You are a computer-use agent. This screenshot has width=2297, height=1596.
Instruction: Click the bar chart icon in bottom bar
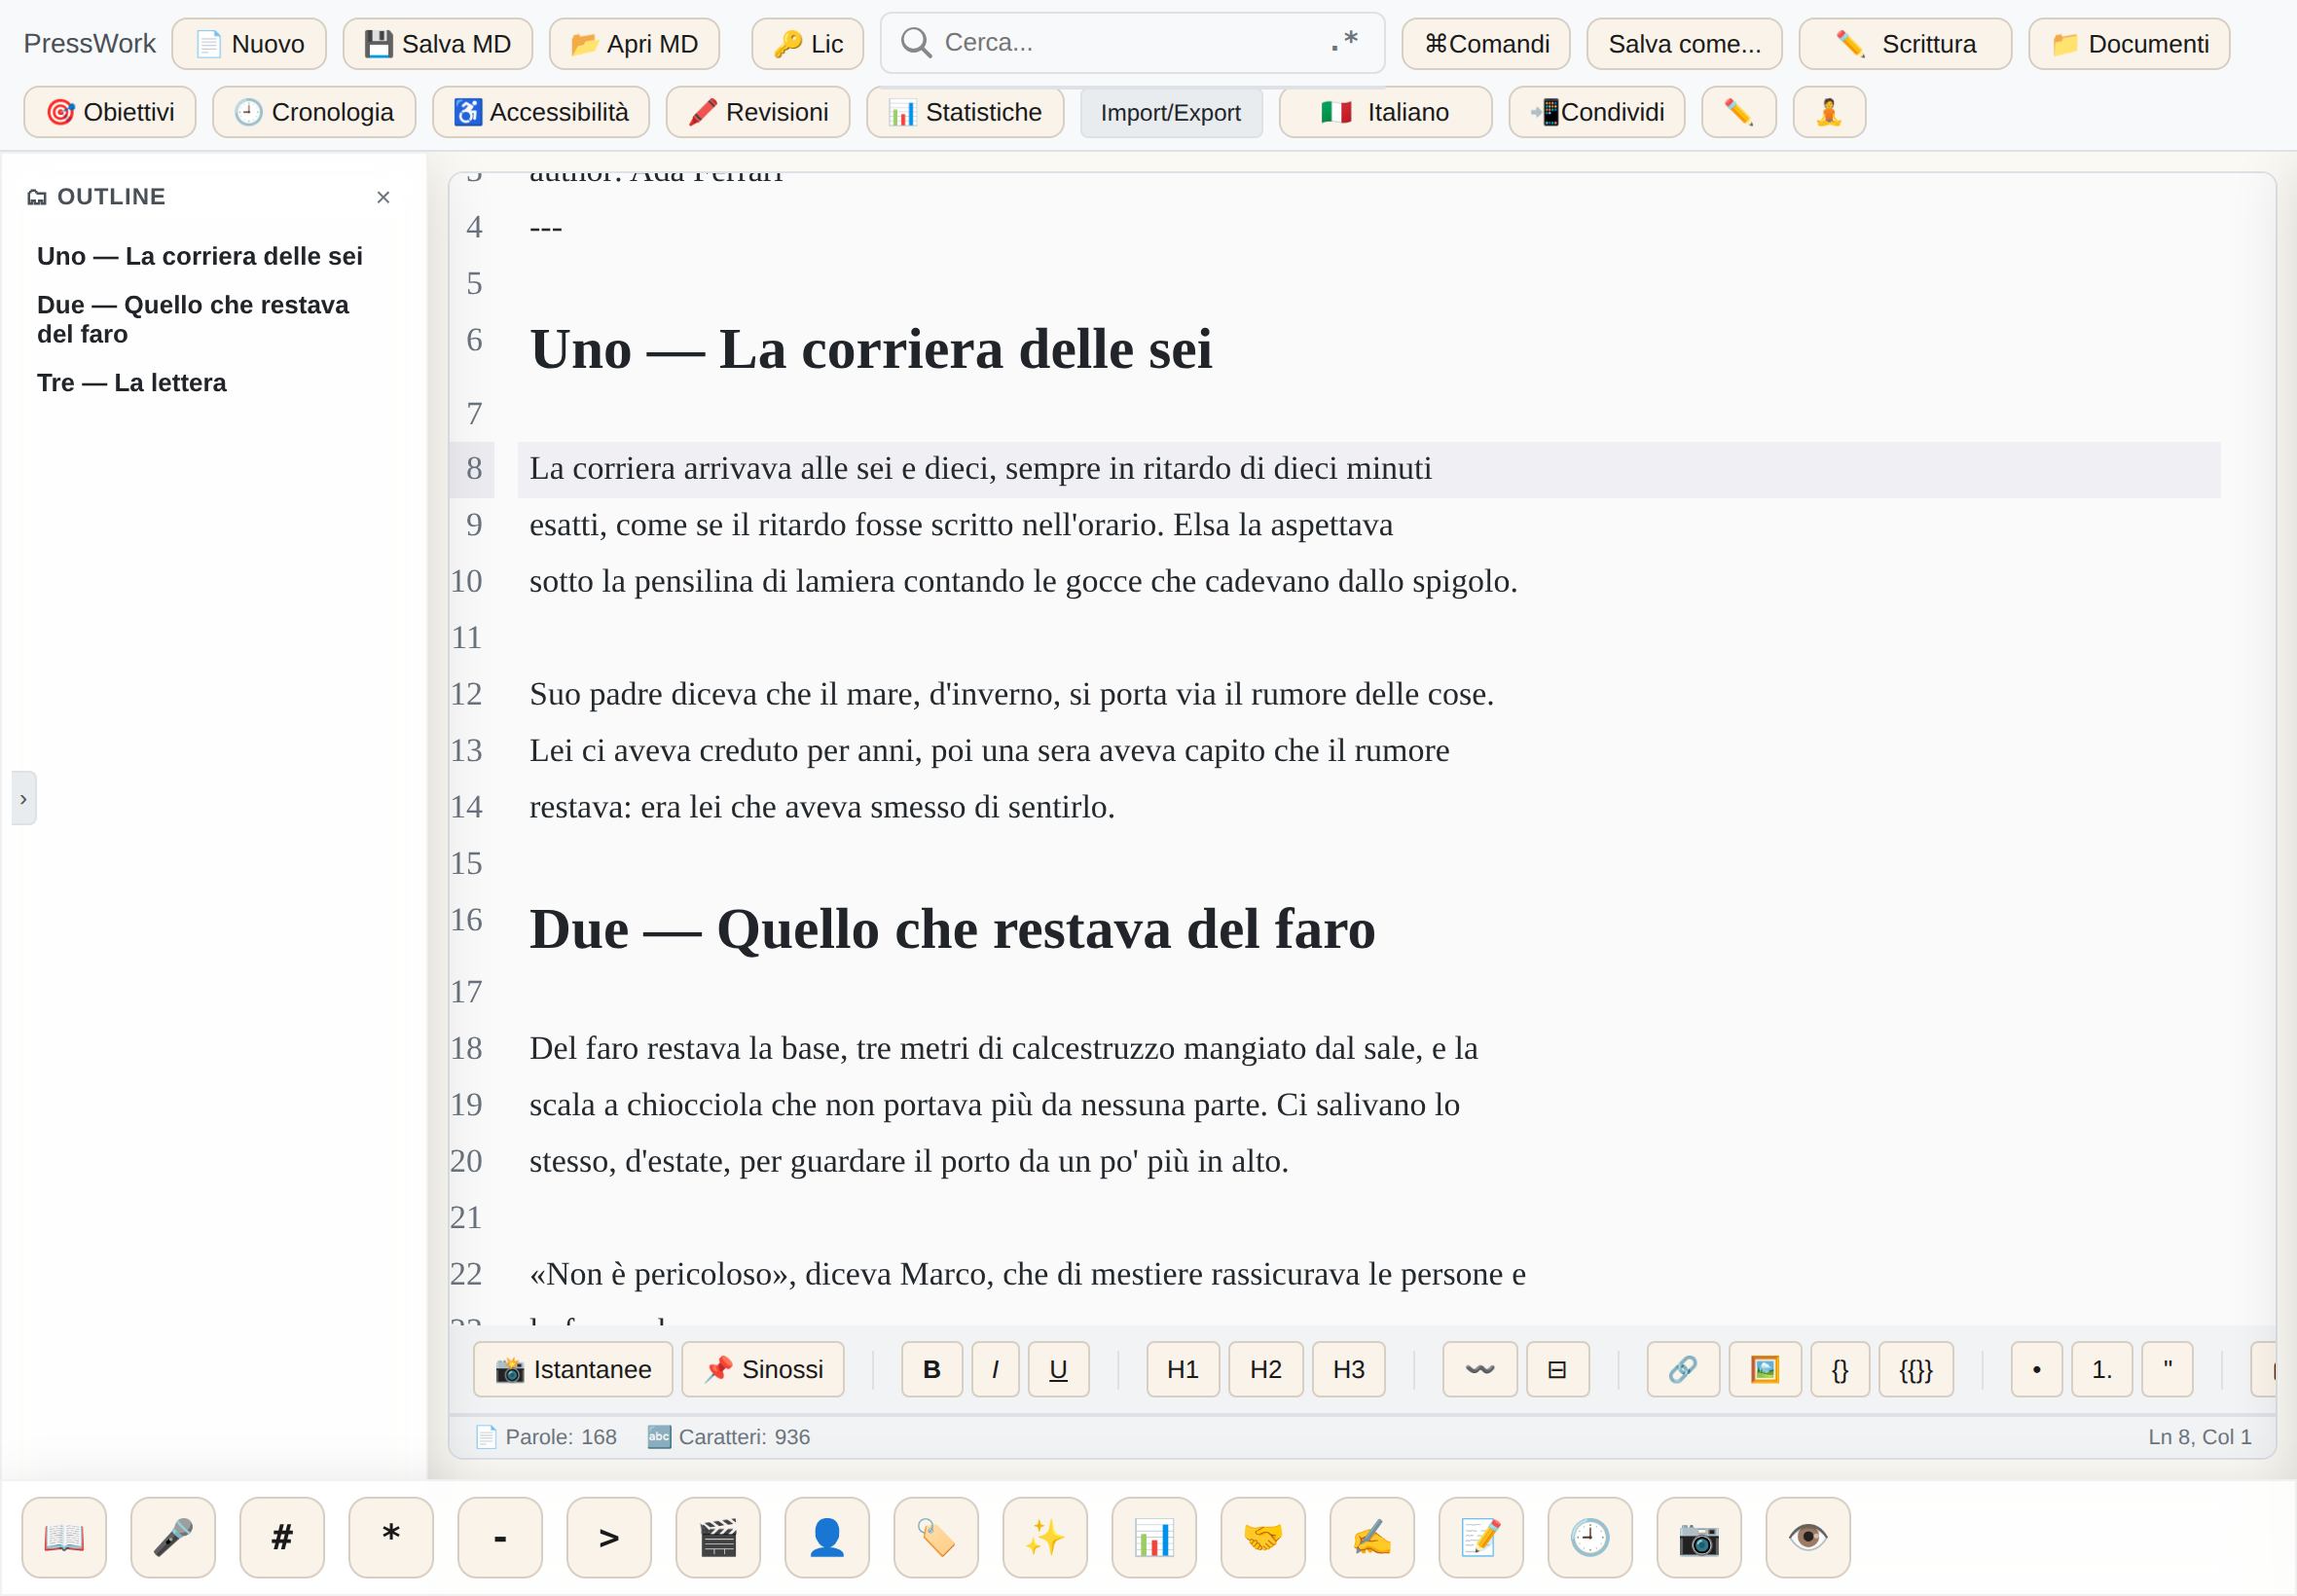(1154, 1537)
